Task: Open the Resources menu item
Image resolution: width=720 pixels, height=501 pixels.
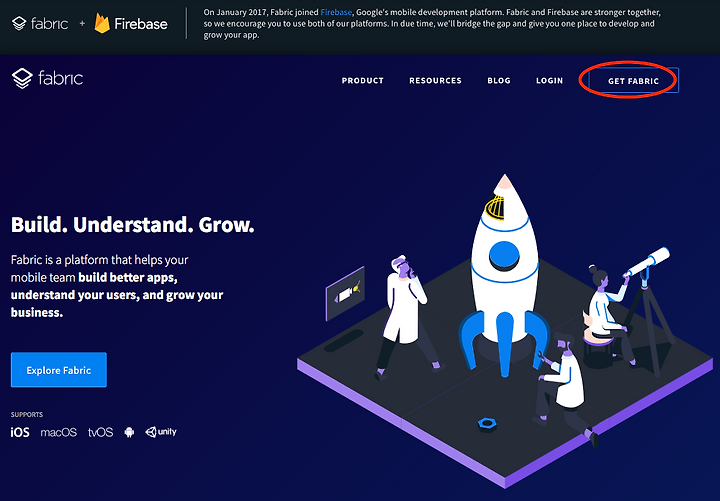Action: pos(435,80)
